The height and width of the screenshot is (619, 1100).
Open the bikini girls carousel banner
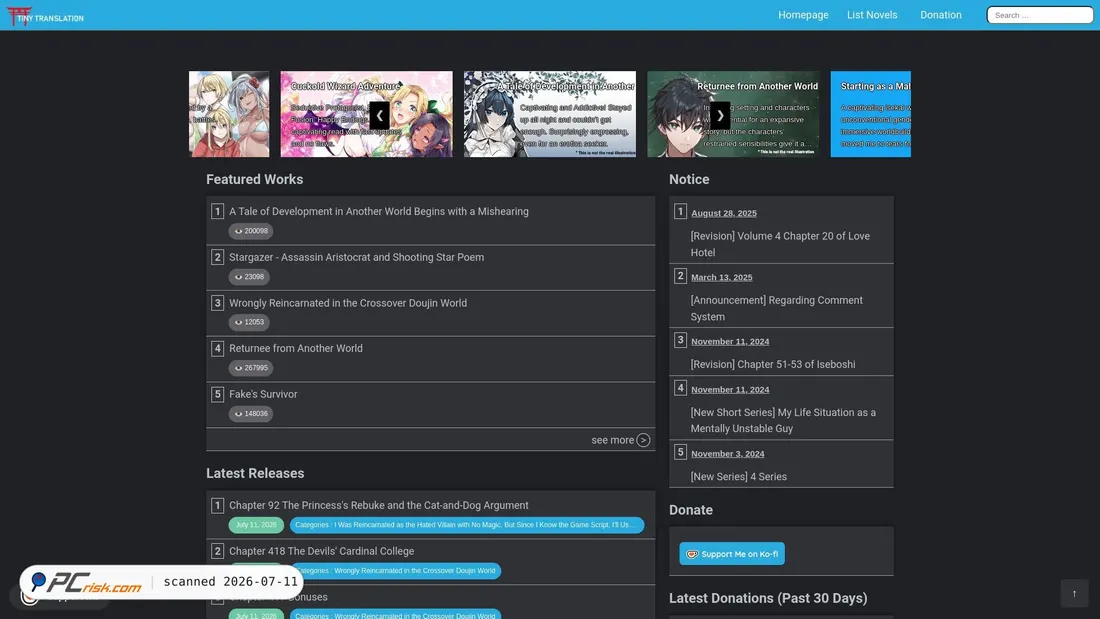pos(229,114)
